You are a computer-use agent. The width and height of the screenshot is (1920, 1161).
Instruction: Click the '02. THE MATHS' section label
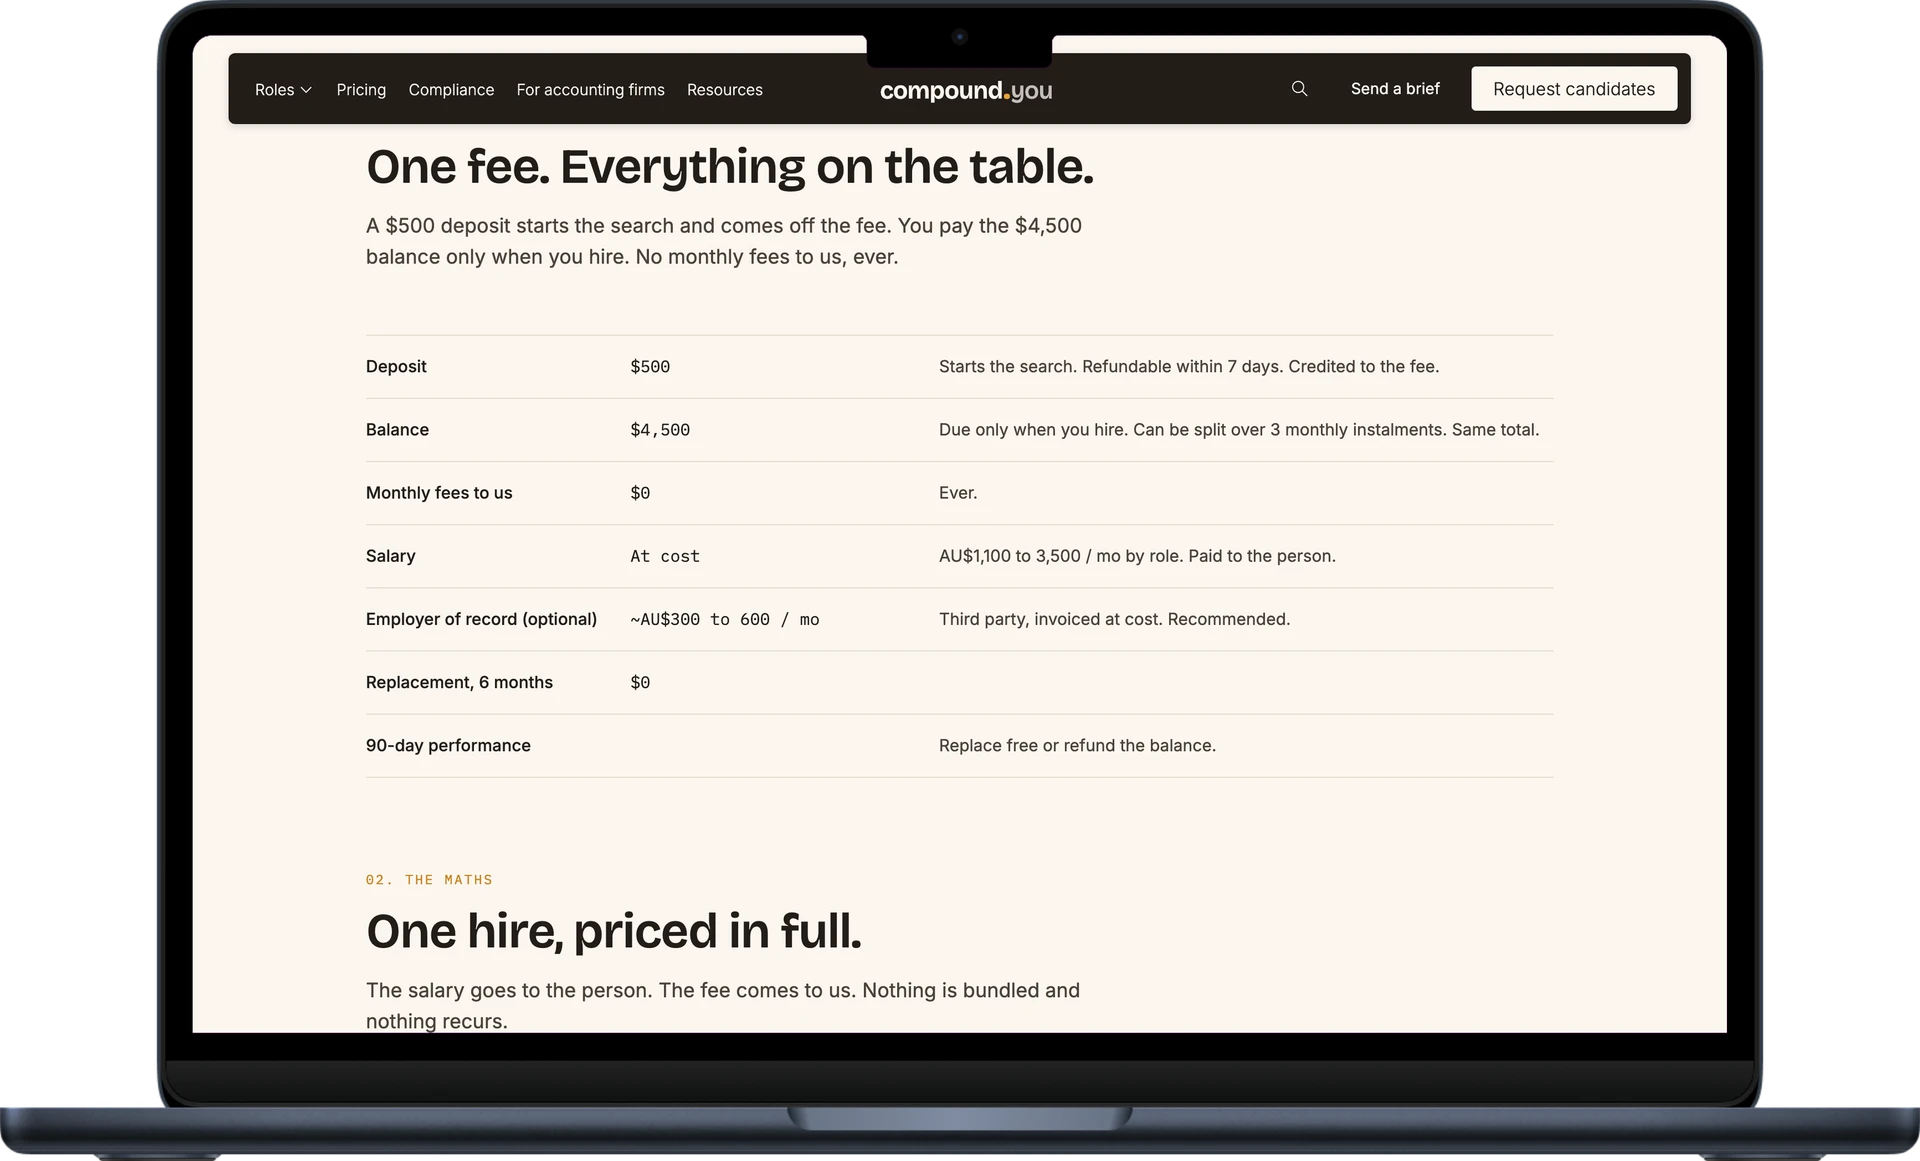click(429, 880)
